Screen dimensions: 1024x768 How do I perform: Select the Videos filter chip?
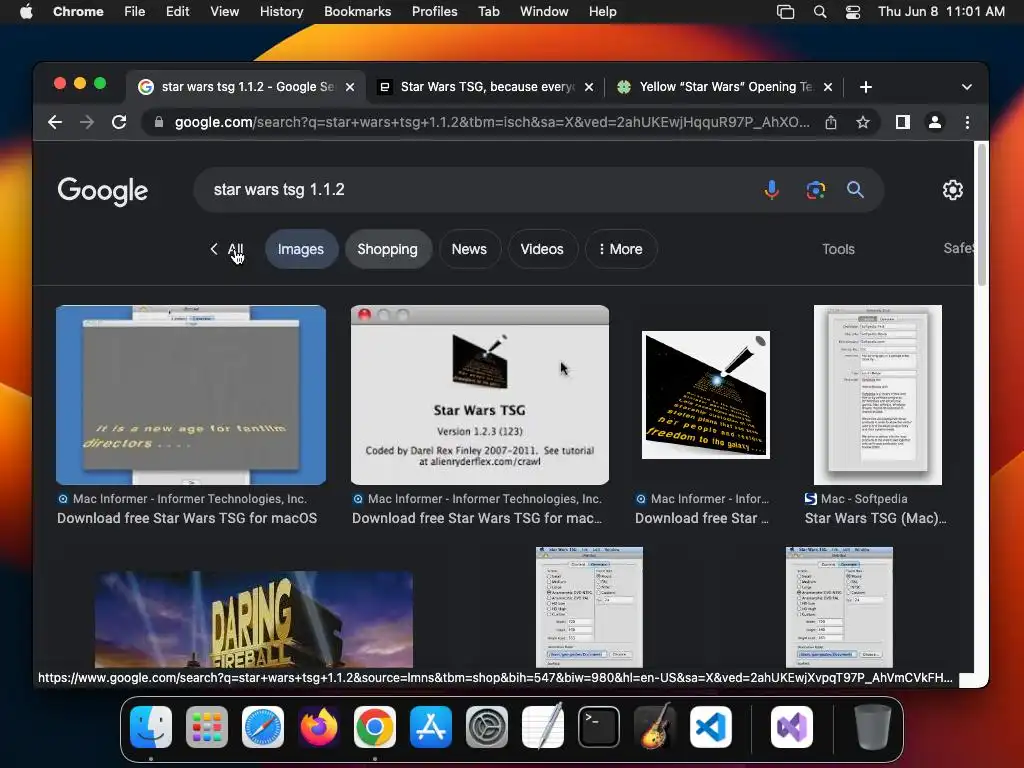click(x=542, y=249)
